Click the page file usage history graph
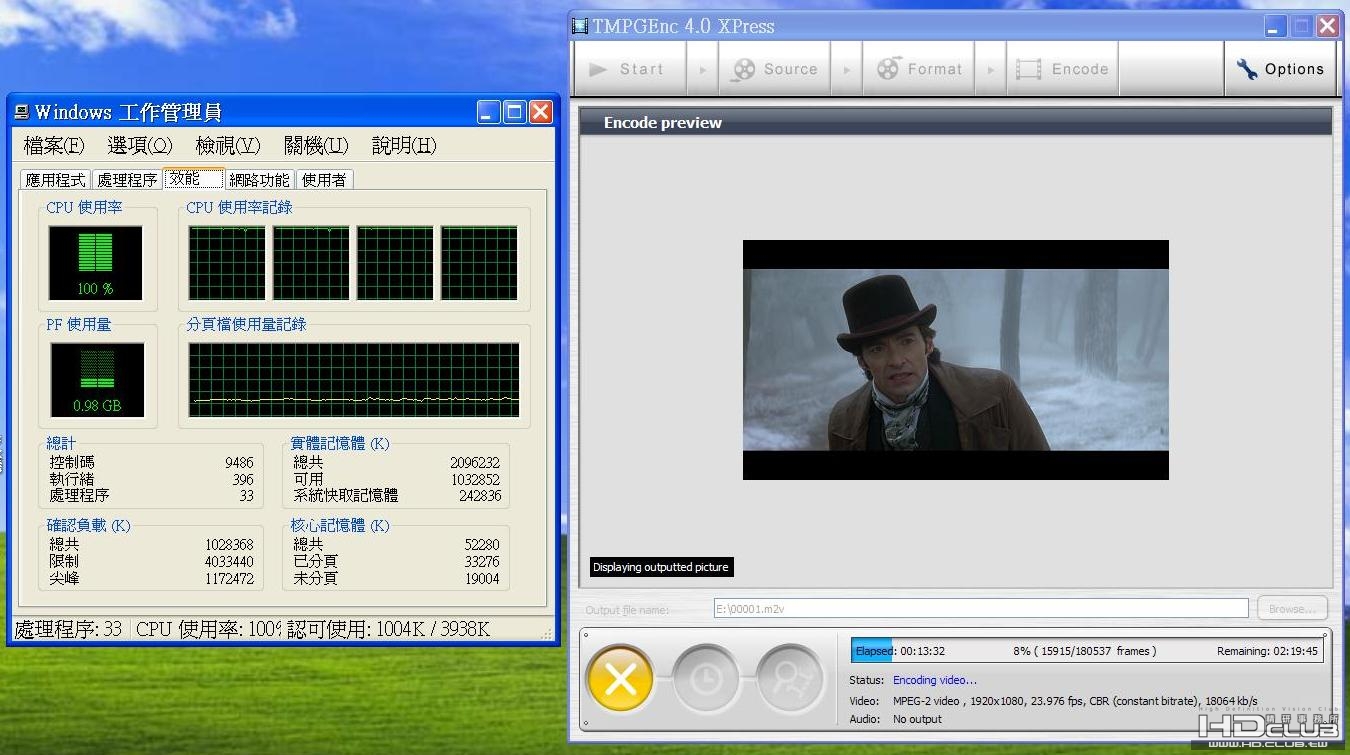Image resolution: width=1350 pixels, height=755 pixels. coord(354,380)
